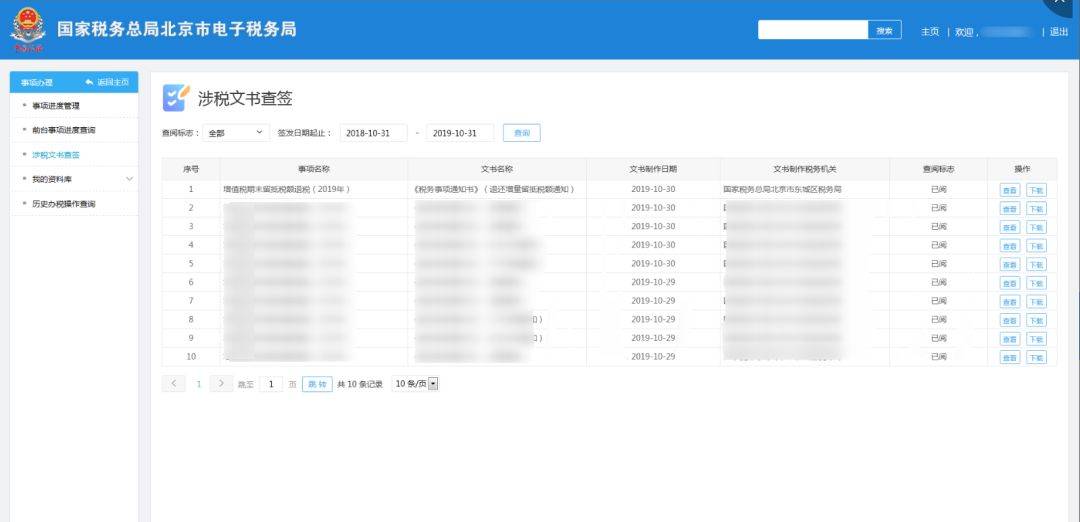The height and width of the screenshot is (522, 1080).
Task: Click the 退出 link in the header
Action: coord(1059,32)
